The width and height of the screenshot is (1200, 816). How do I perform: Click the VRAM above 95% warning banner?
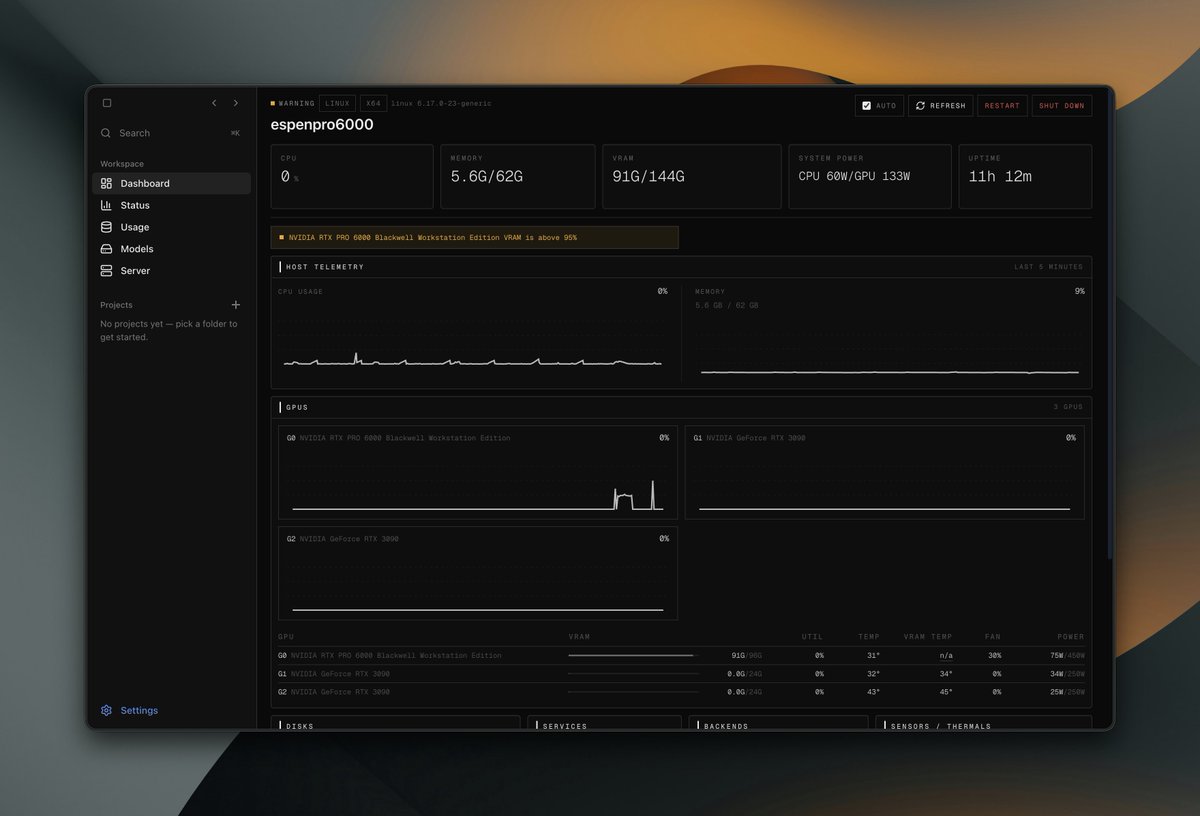point(475,237)
